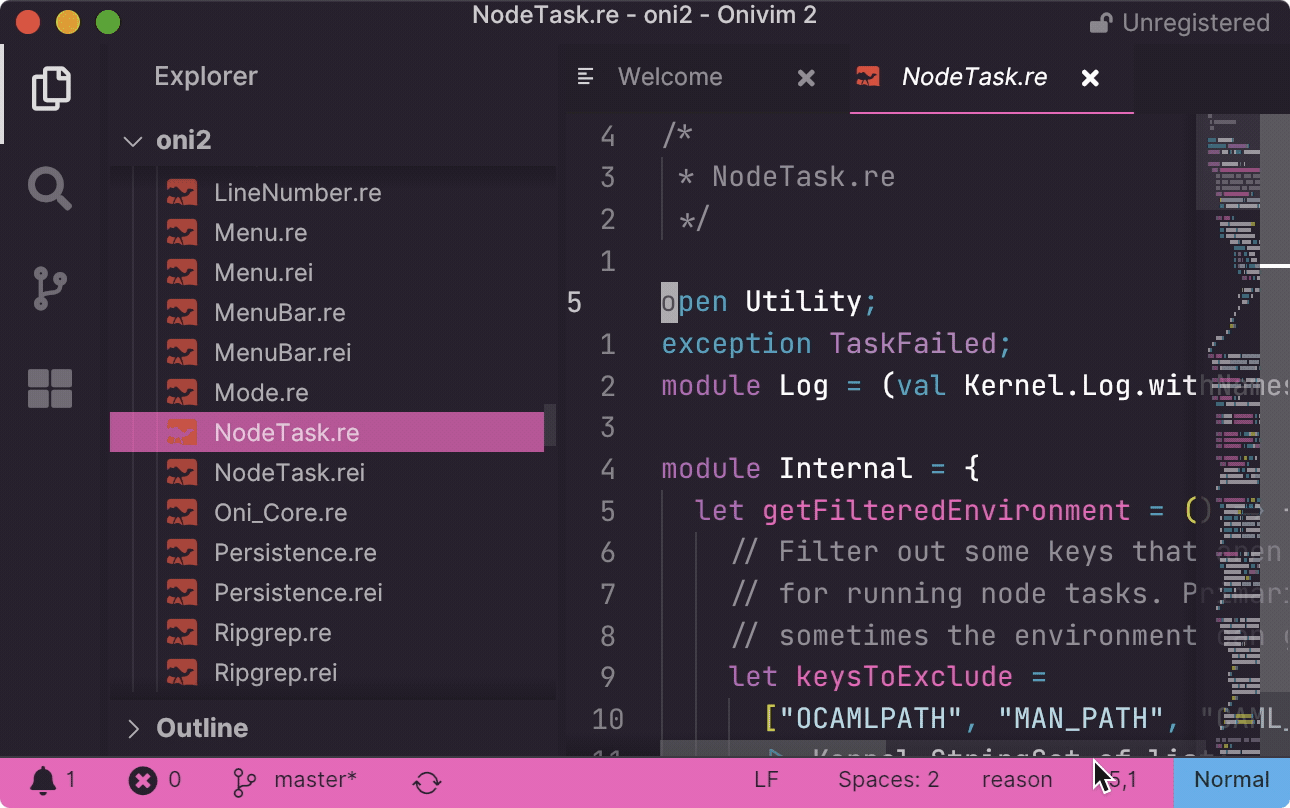
Task: Click the 'let keysToExclude =' line
Action: pos(887,677)
